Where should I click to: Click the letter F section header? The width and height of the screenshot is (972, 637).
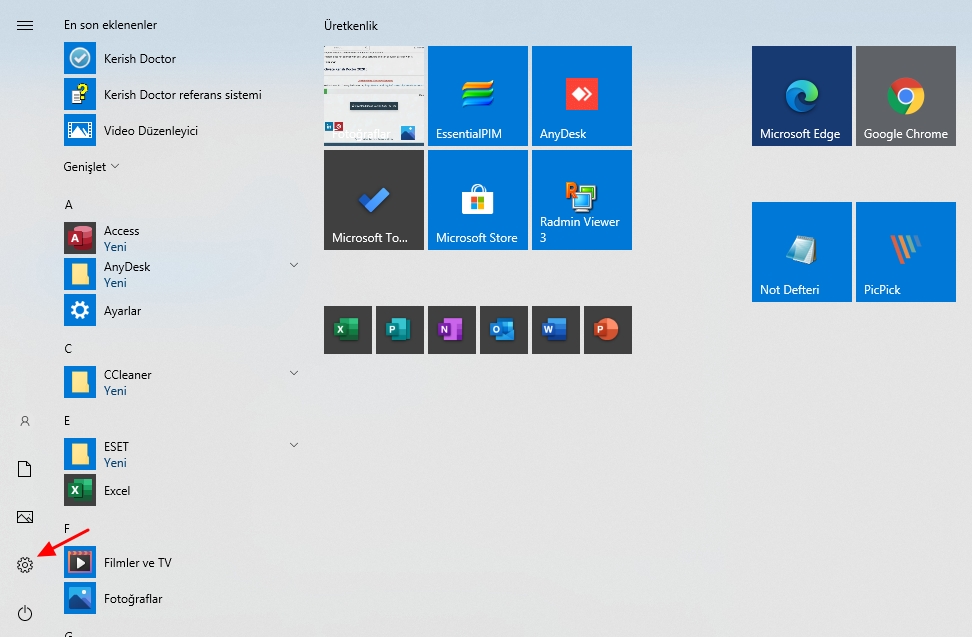click(x=67, y=529)
